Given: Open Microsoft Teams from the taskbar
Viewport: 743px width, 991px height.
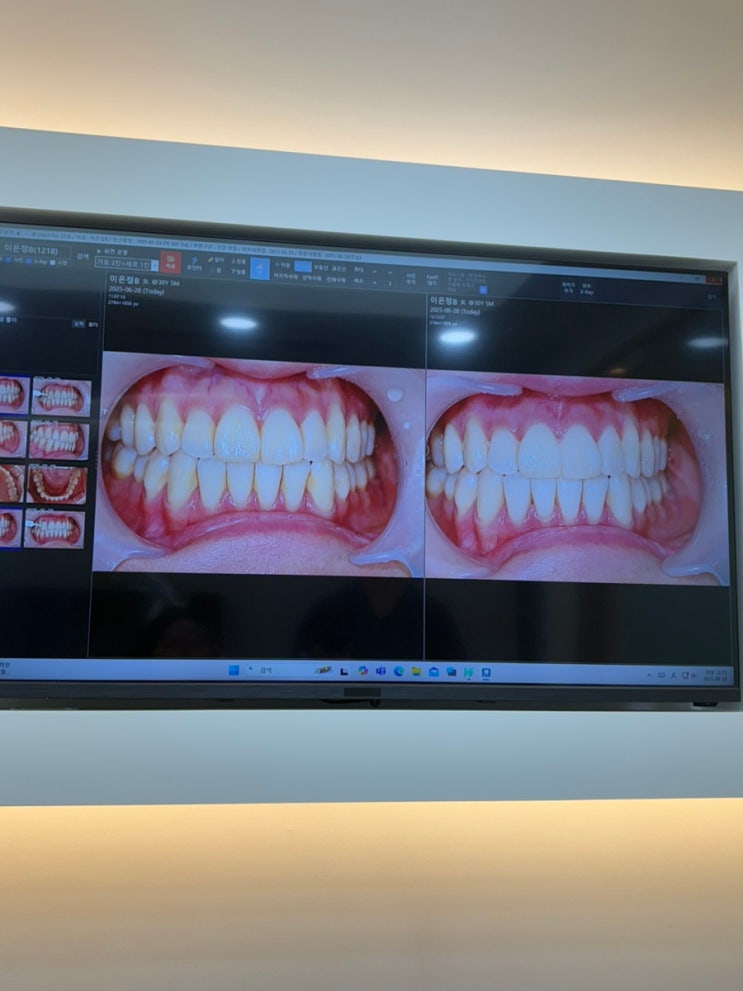Looking at the screenshot, I should tap(380, 671).
